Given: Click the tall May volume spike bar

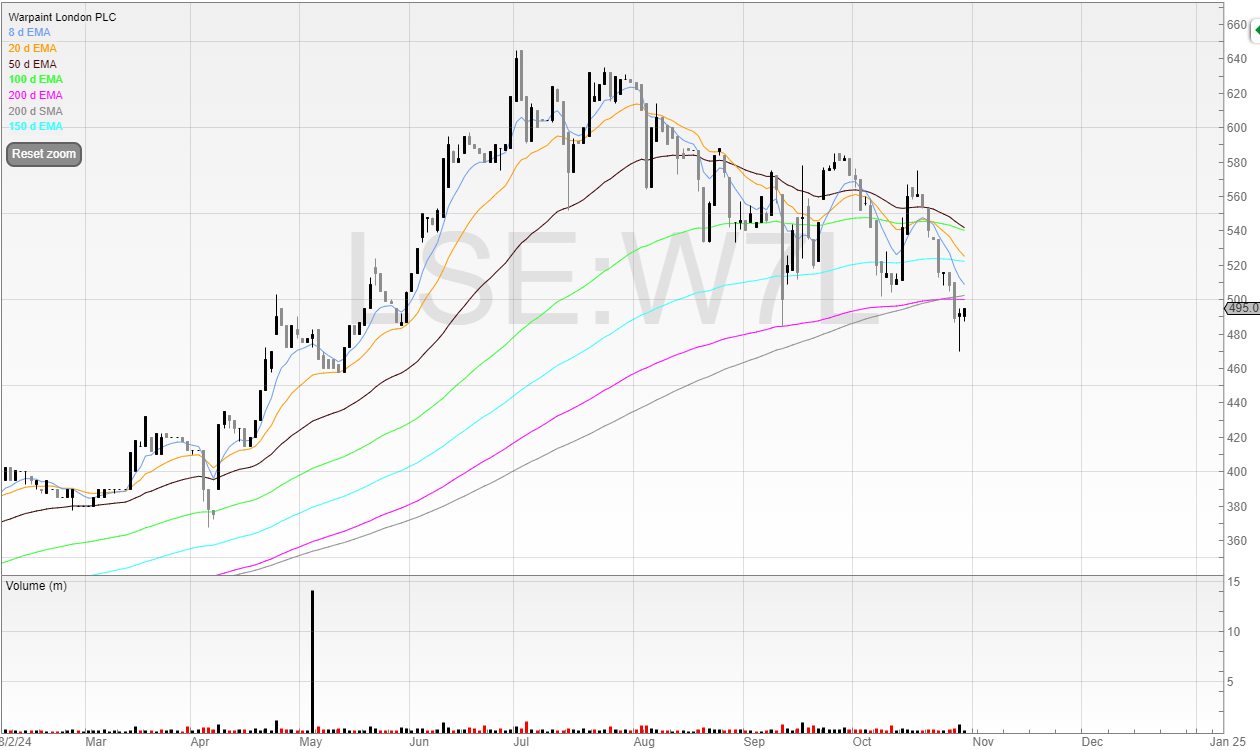Looking at the screenshot, I should pyautogui.click(x=313, y=660).
